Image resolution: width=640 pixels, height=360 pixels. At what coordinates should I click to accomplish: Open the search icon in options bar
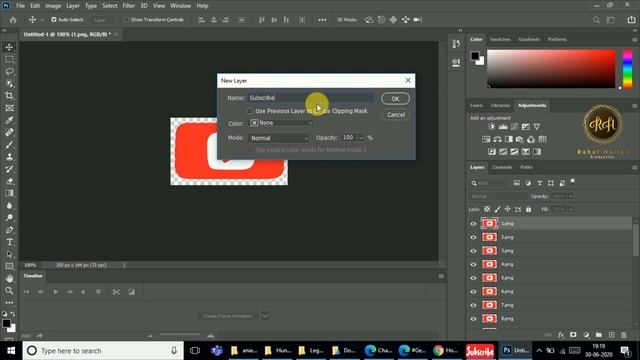click(x=596, y=20)
